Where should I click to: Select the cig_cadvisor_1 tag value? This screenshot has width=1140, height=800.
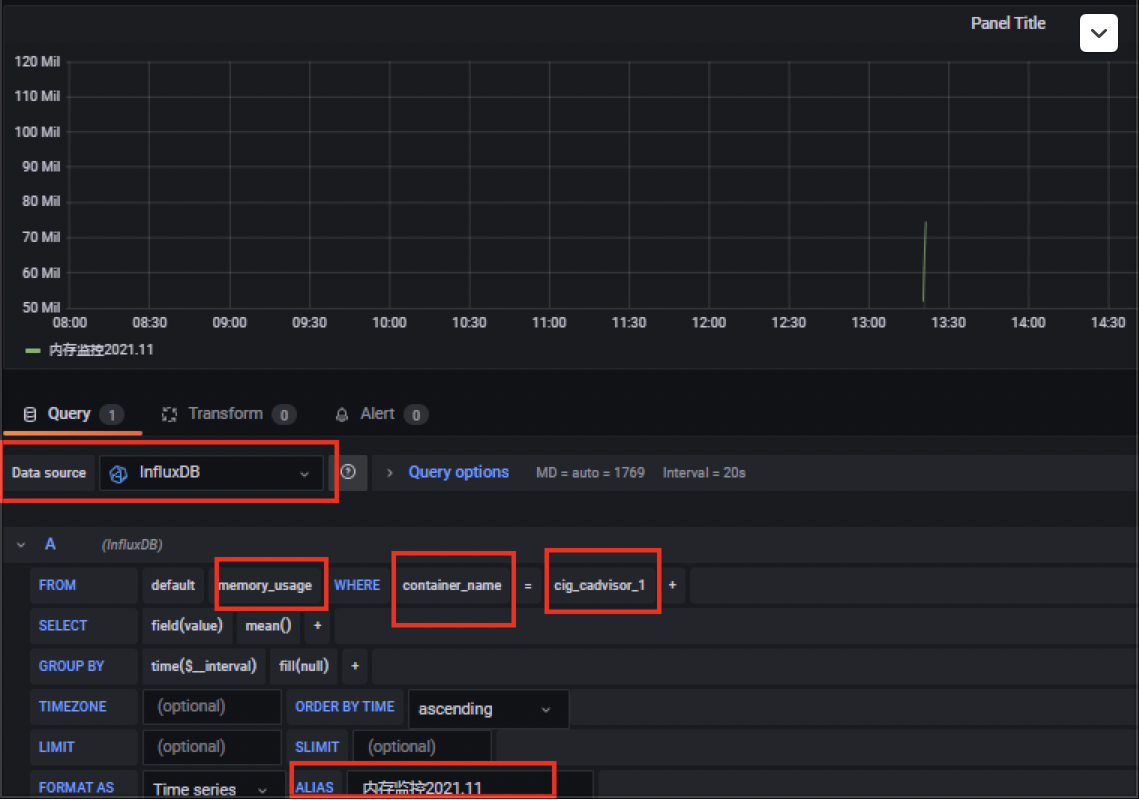pyautogui.click(x=599, y=585)
